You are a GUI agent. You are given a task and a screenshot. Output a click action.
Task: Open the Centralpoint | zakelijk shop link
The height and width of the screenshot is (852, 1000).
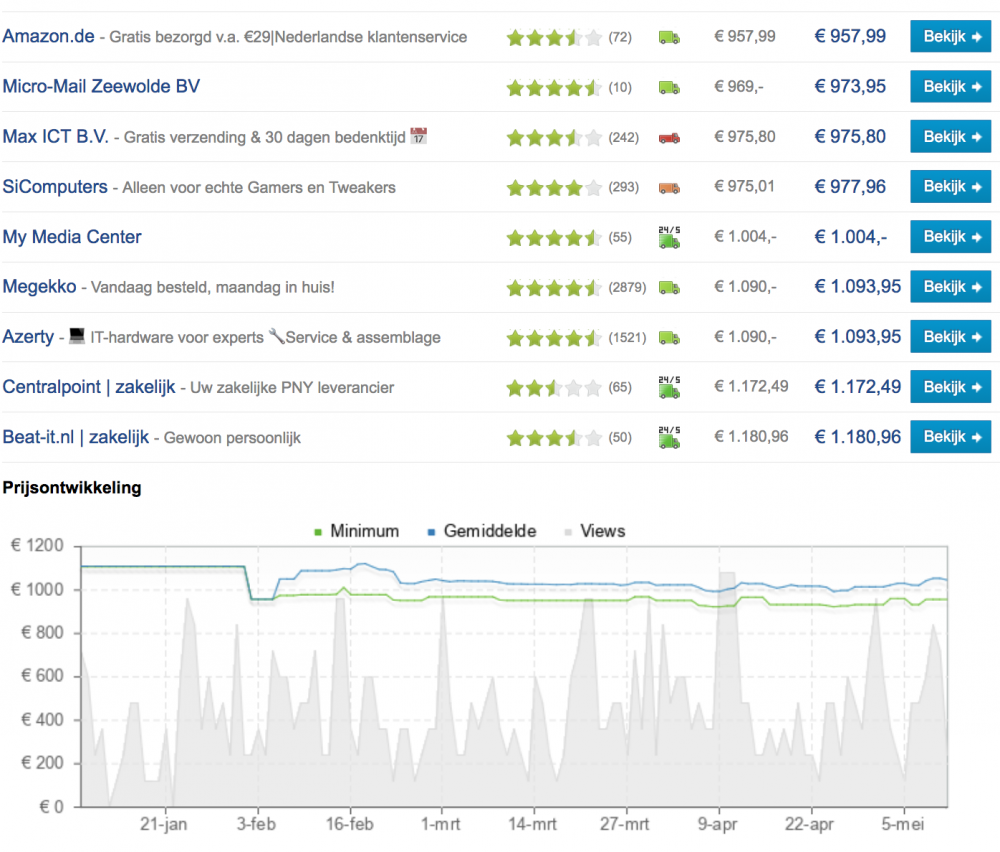[x=89, y=387]
